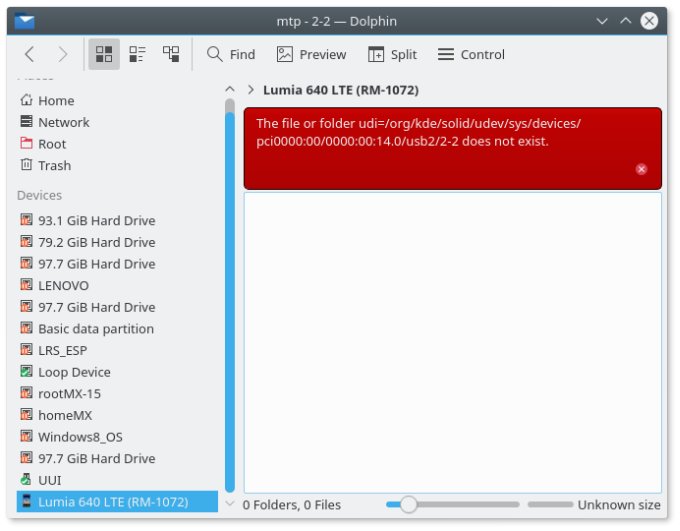Go forward with the right arrow

coord(62,54)
